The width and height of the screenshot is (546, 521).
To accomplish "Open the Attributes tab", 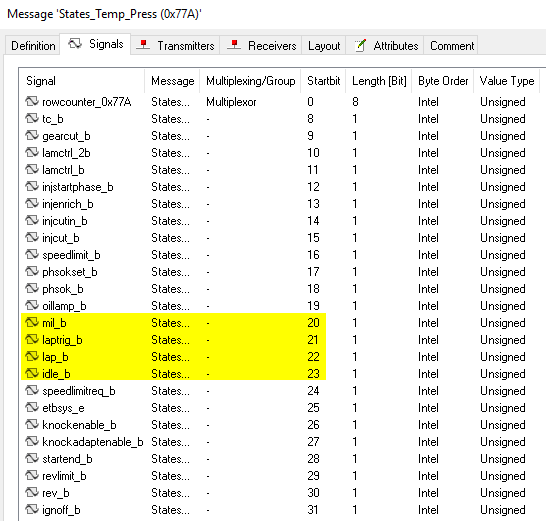I will pyautogui.click(x=385, y=46).
